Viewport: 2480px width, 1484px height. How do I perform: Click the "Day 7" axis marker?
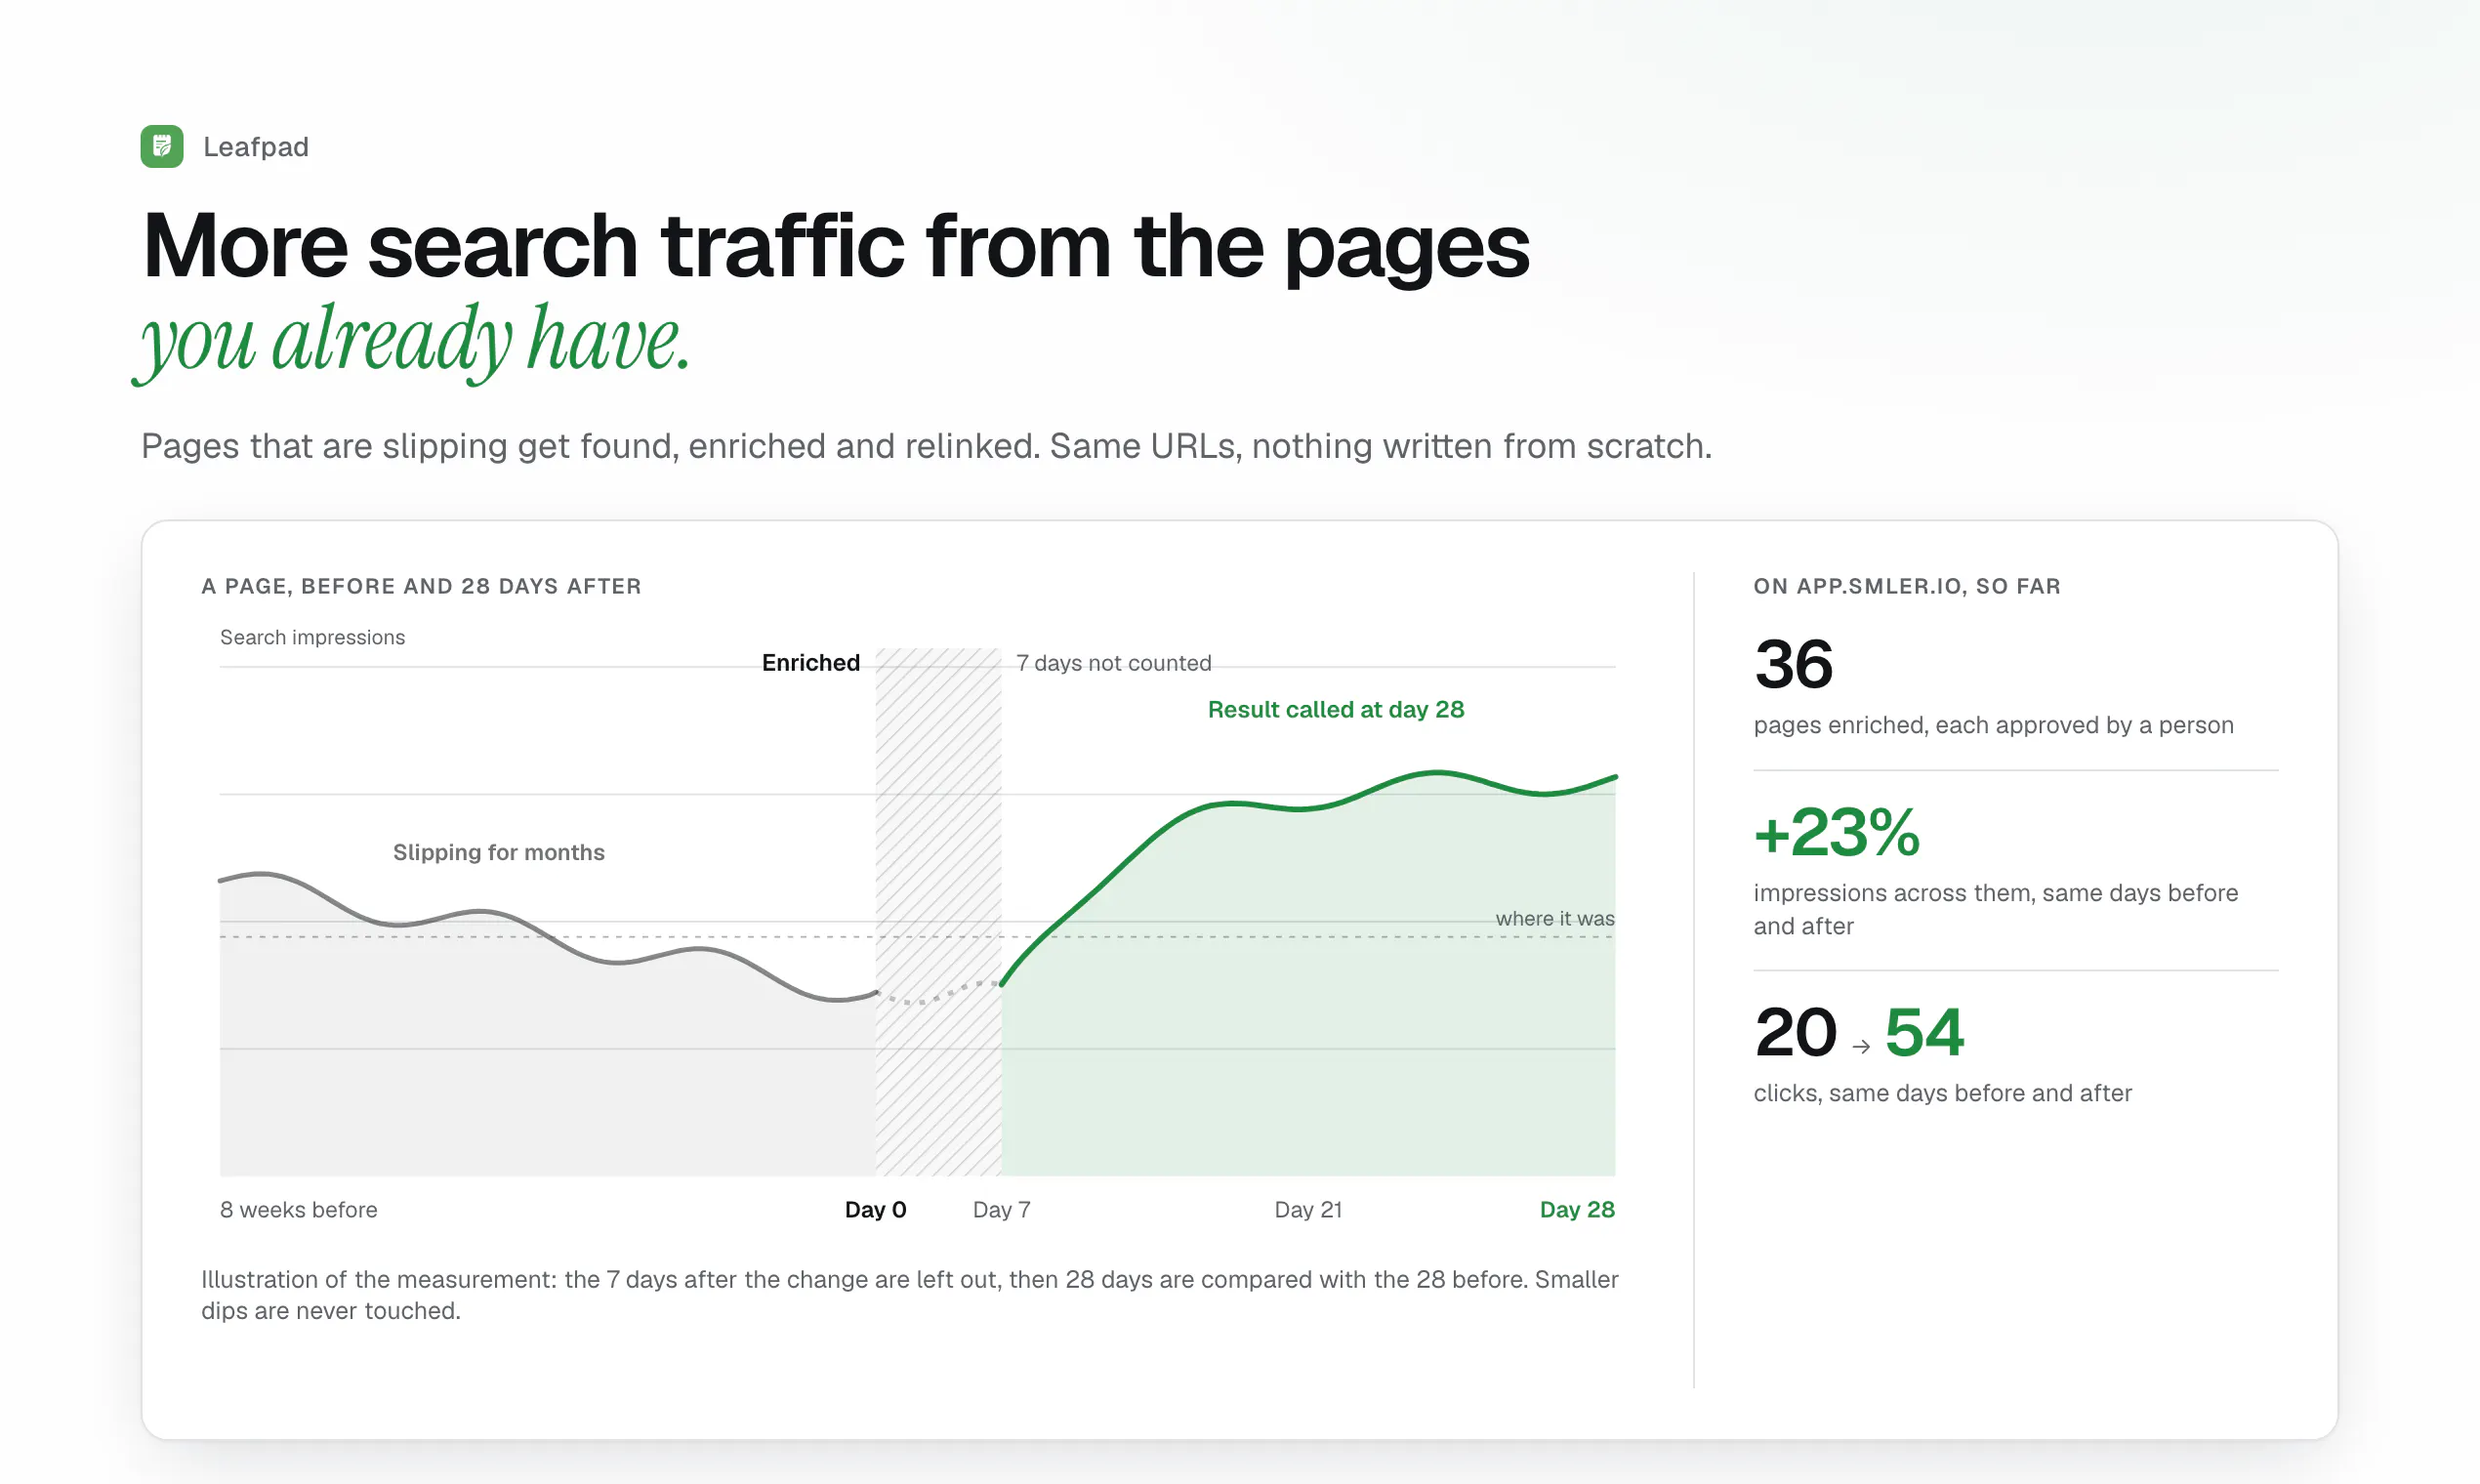click(x=1002, y=1209)
